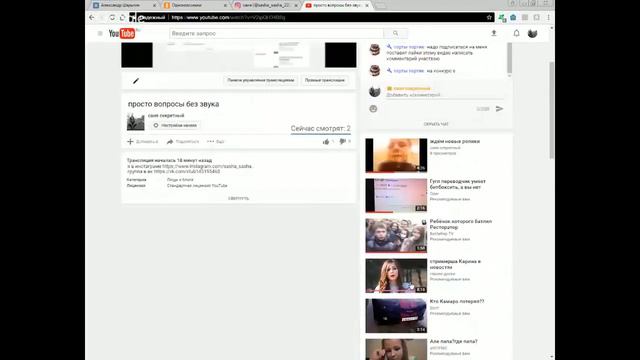Open the Chrome three-dot menu

549,18
